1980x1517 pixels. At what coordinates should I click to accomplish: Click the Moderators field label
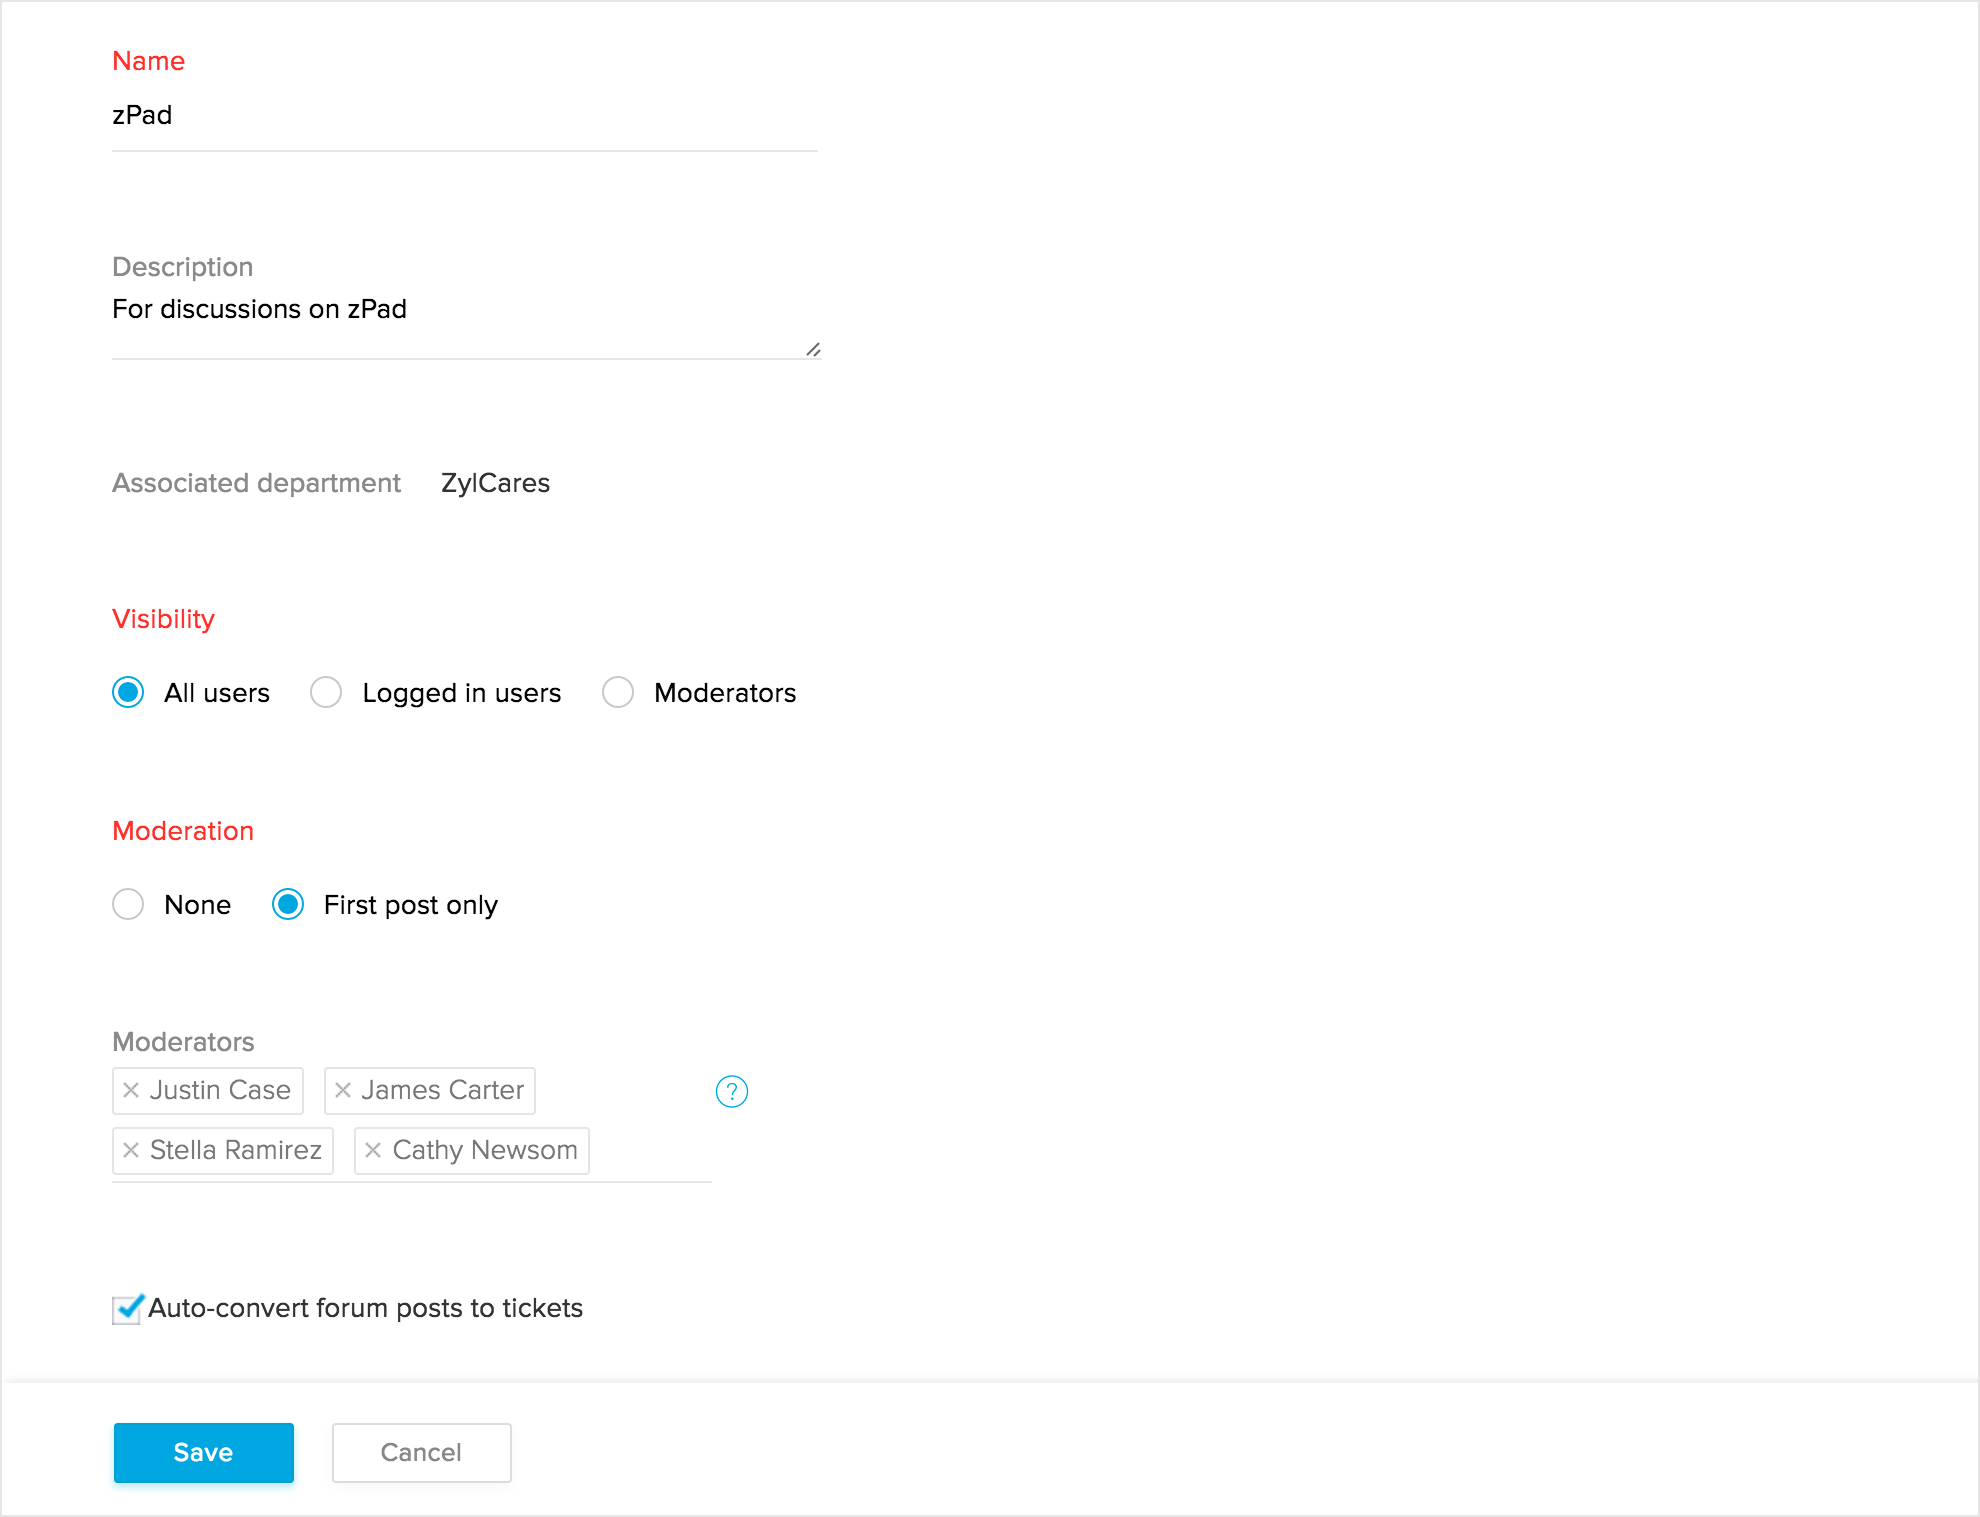click(x=184, y=1042)
